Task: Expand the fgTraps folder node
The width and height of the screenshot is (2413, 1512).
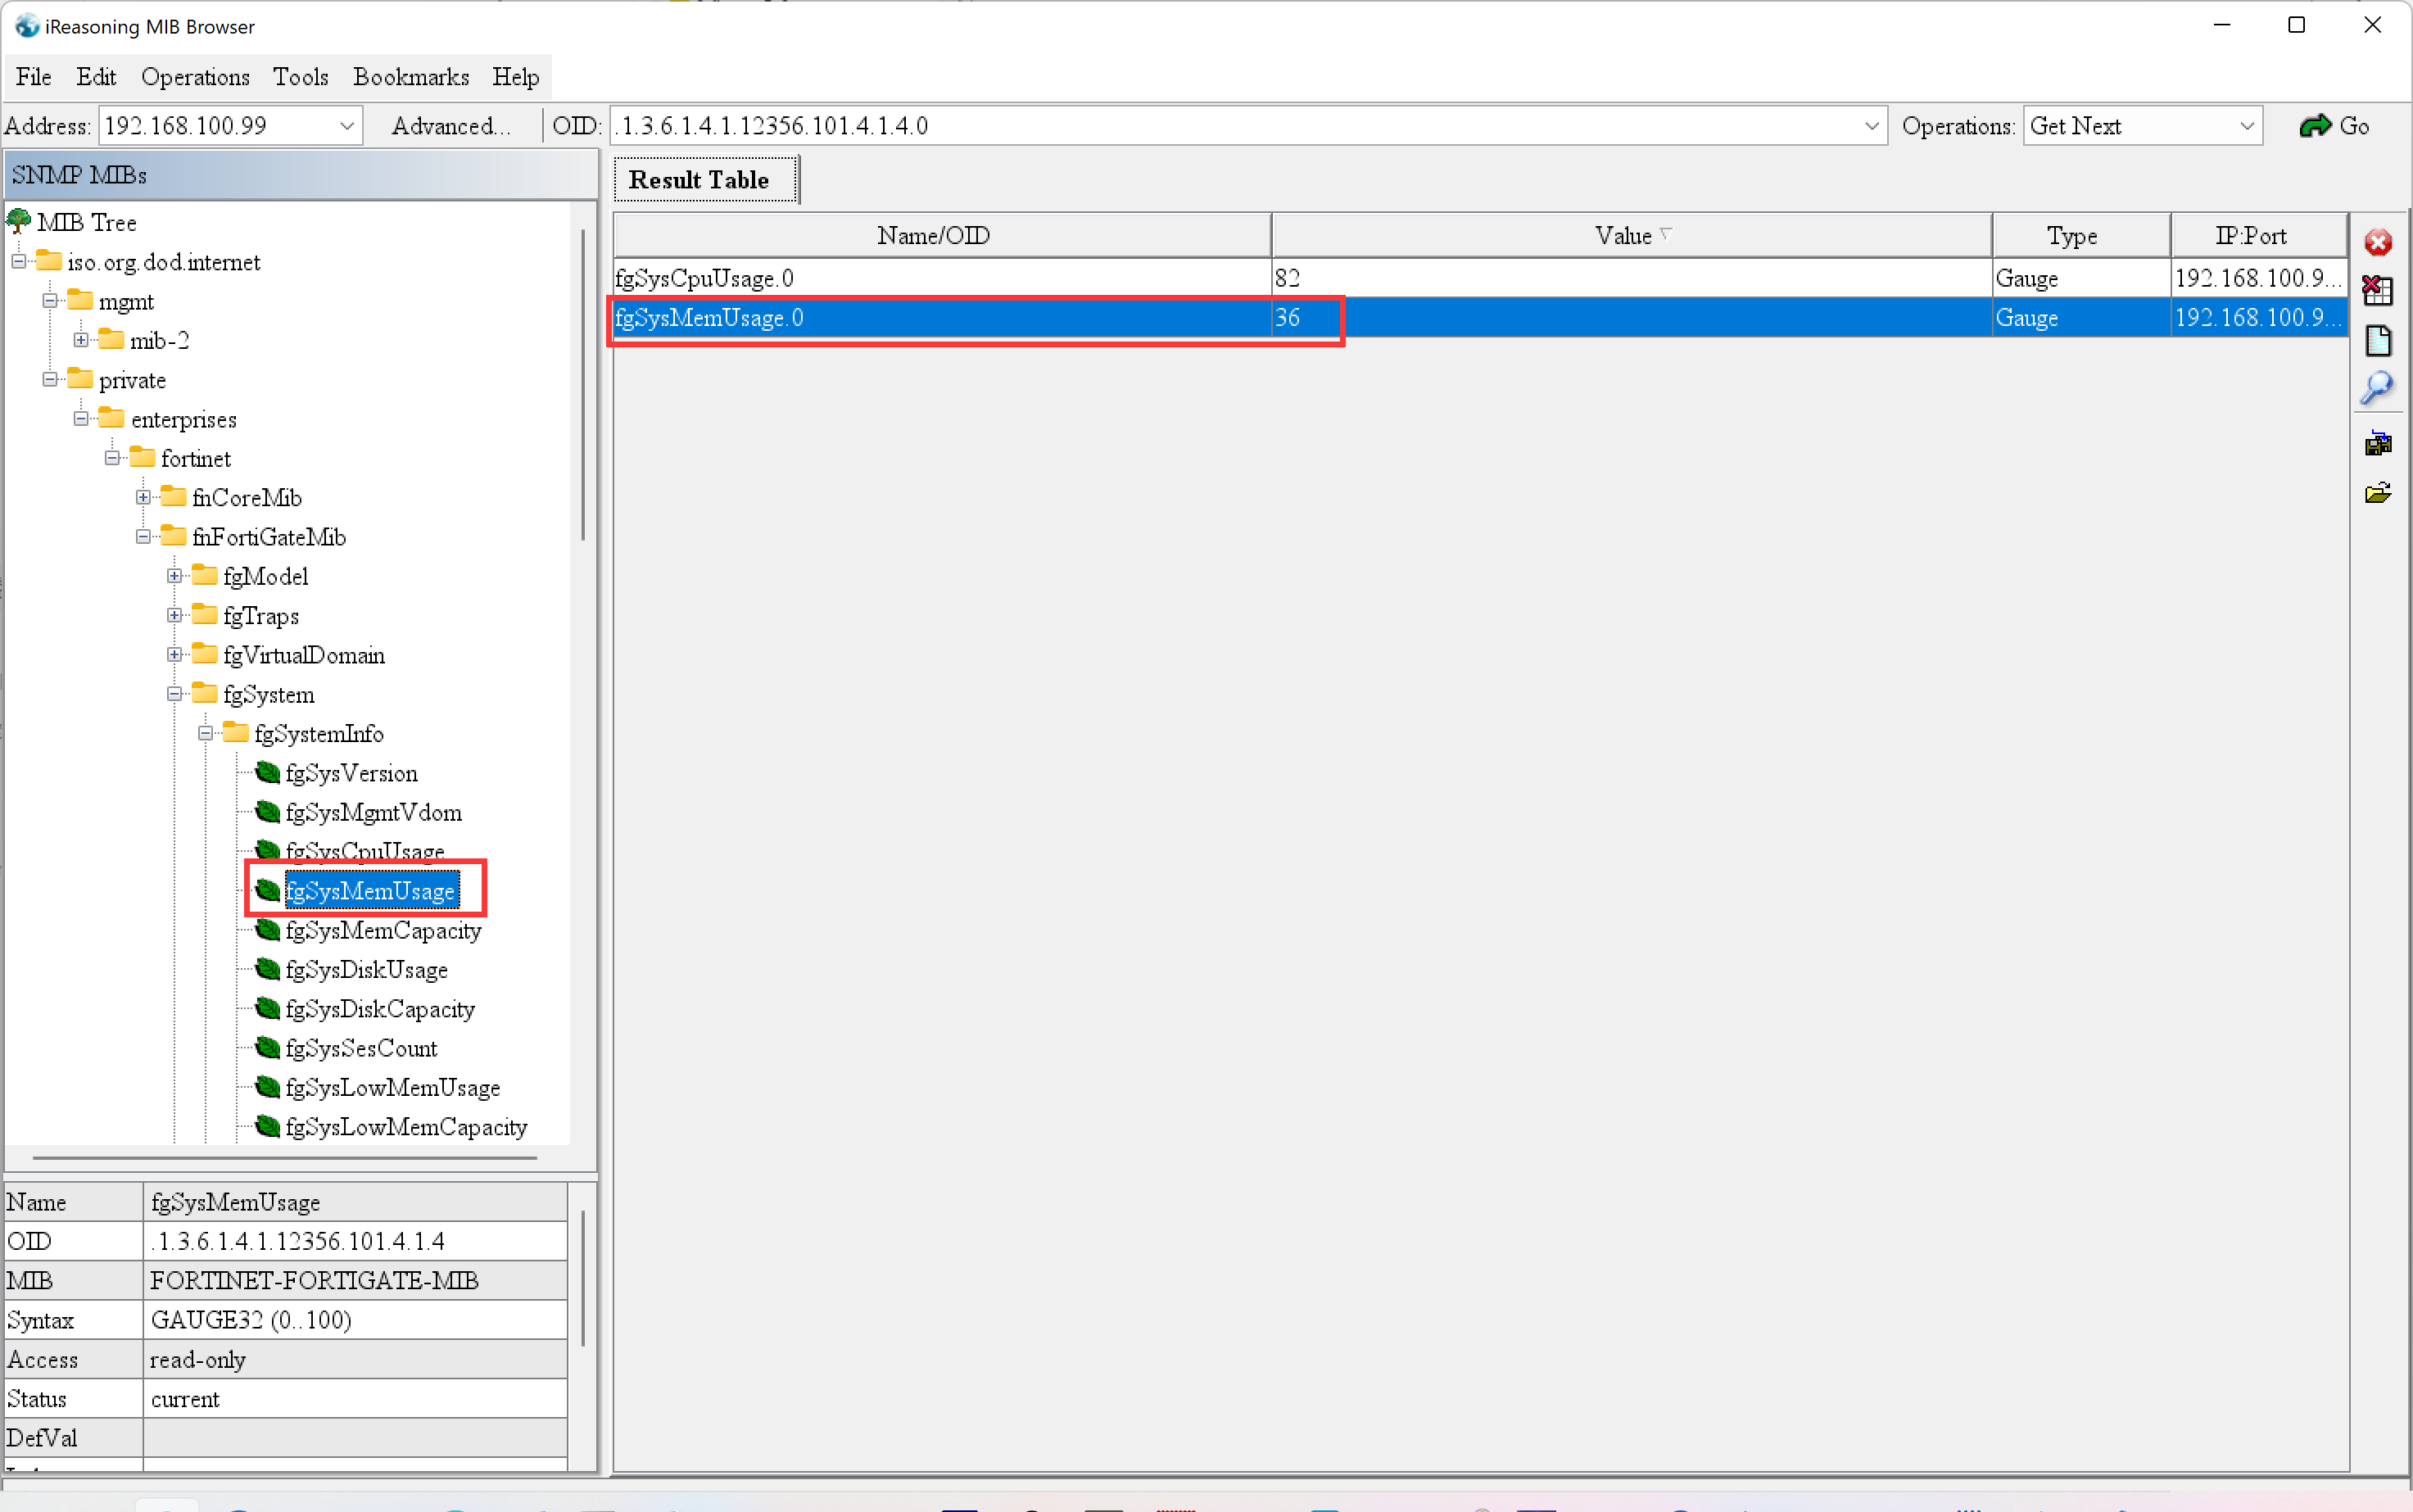Action: point(174,616)
